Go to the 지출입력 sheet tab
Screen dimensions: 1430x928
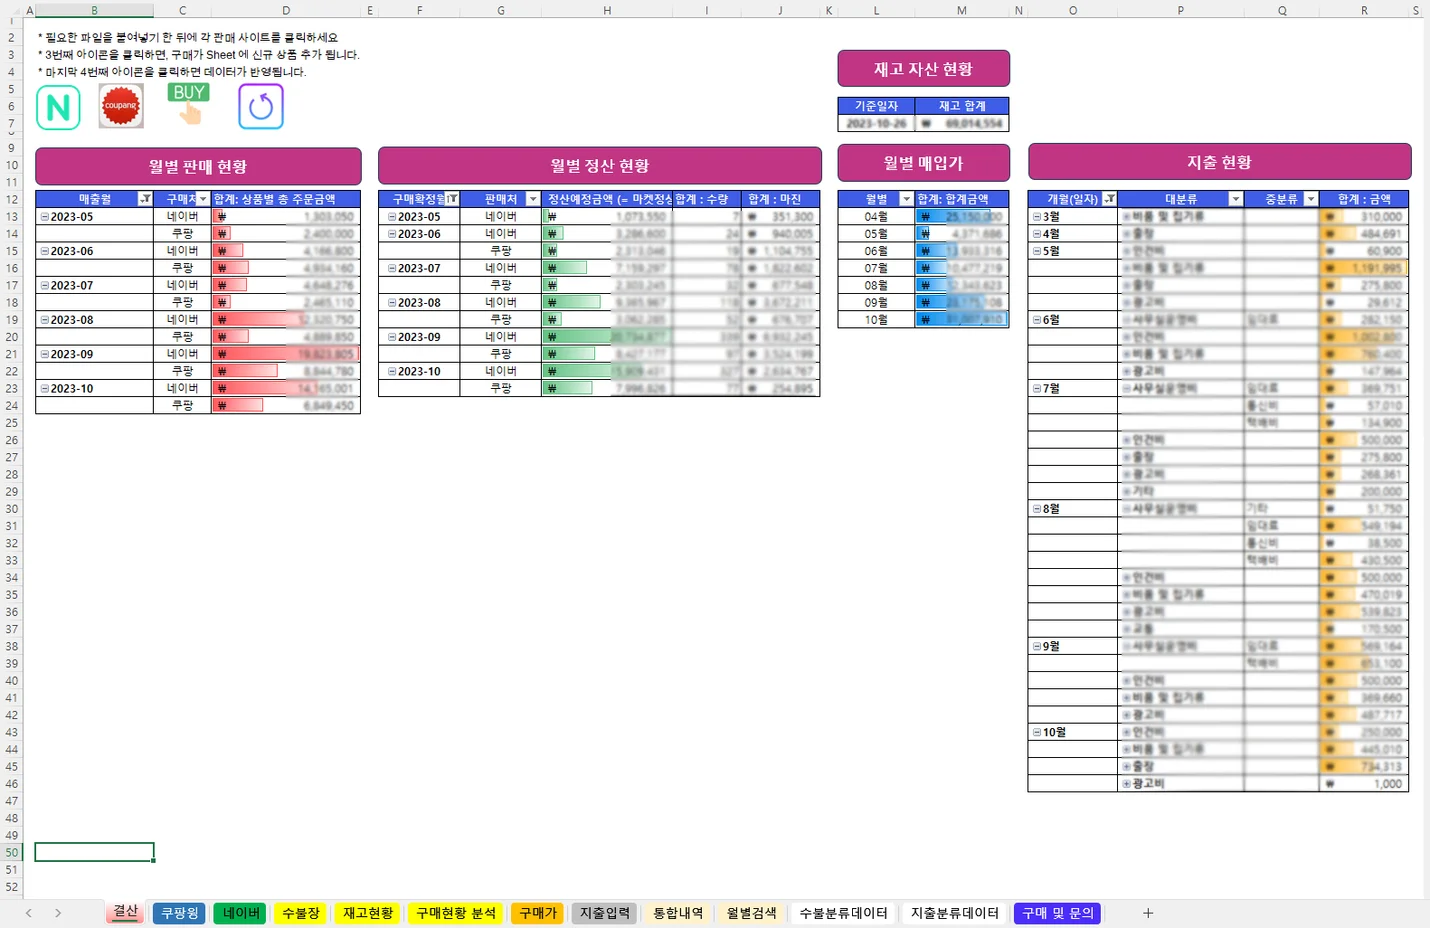click(x=605, y=913)
